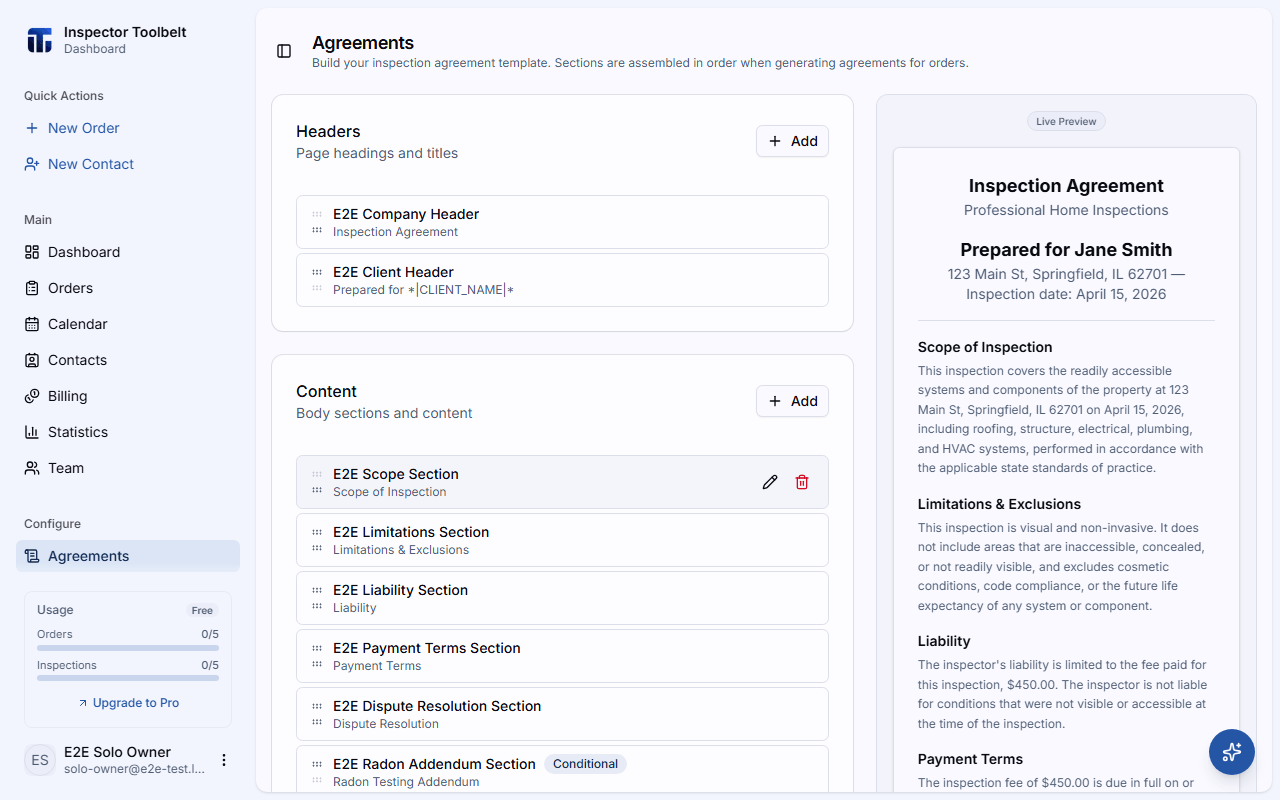Image resolution: width=1280 pixels, height=800 pixels.
Task: Select the E2E Liability Section row
Action: (562, 598)
